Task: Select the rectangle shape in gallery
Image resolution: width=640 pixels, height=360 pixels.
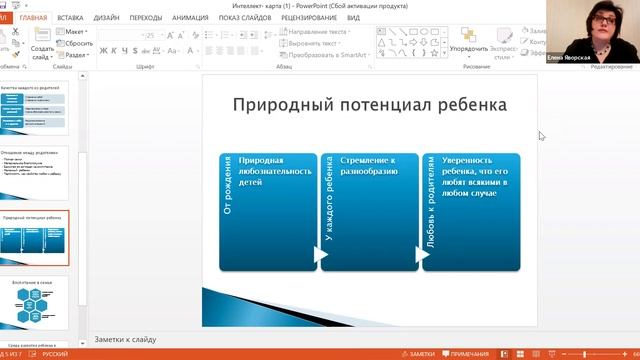Action: pos(413,31)
